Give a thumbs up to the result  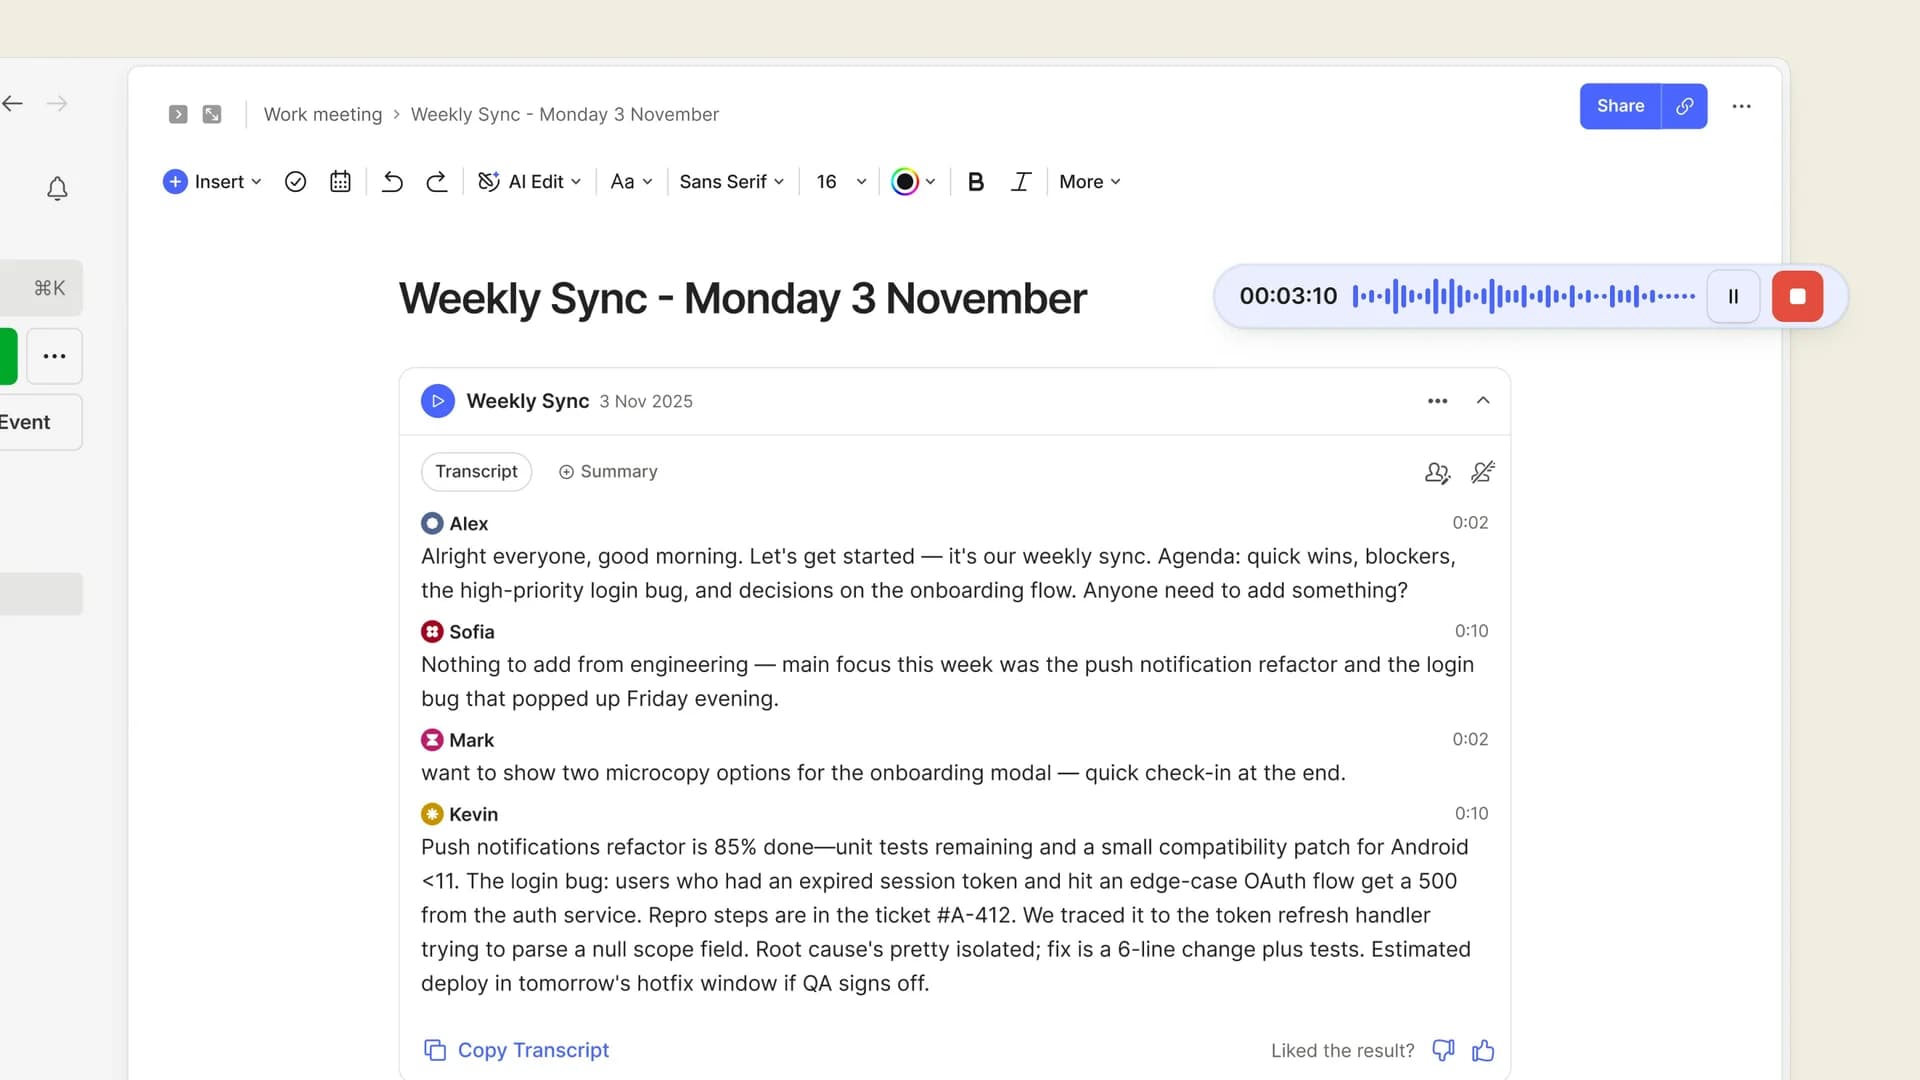tap(1483, 1050)
